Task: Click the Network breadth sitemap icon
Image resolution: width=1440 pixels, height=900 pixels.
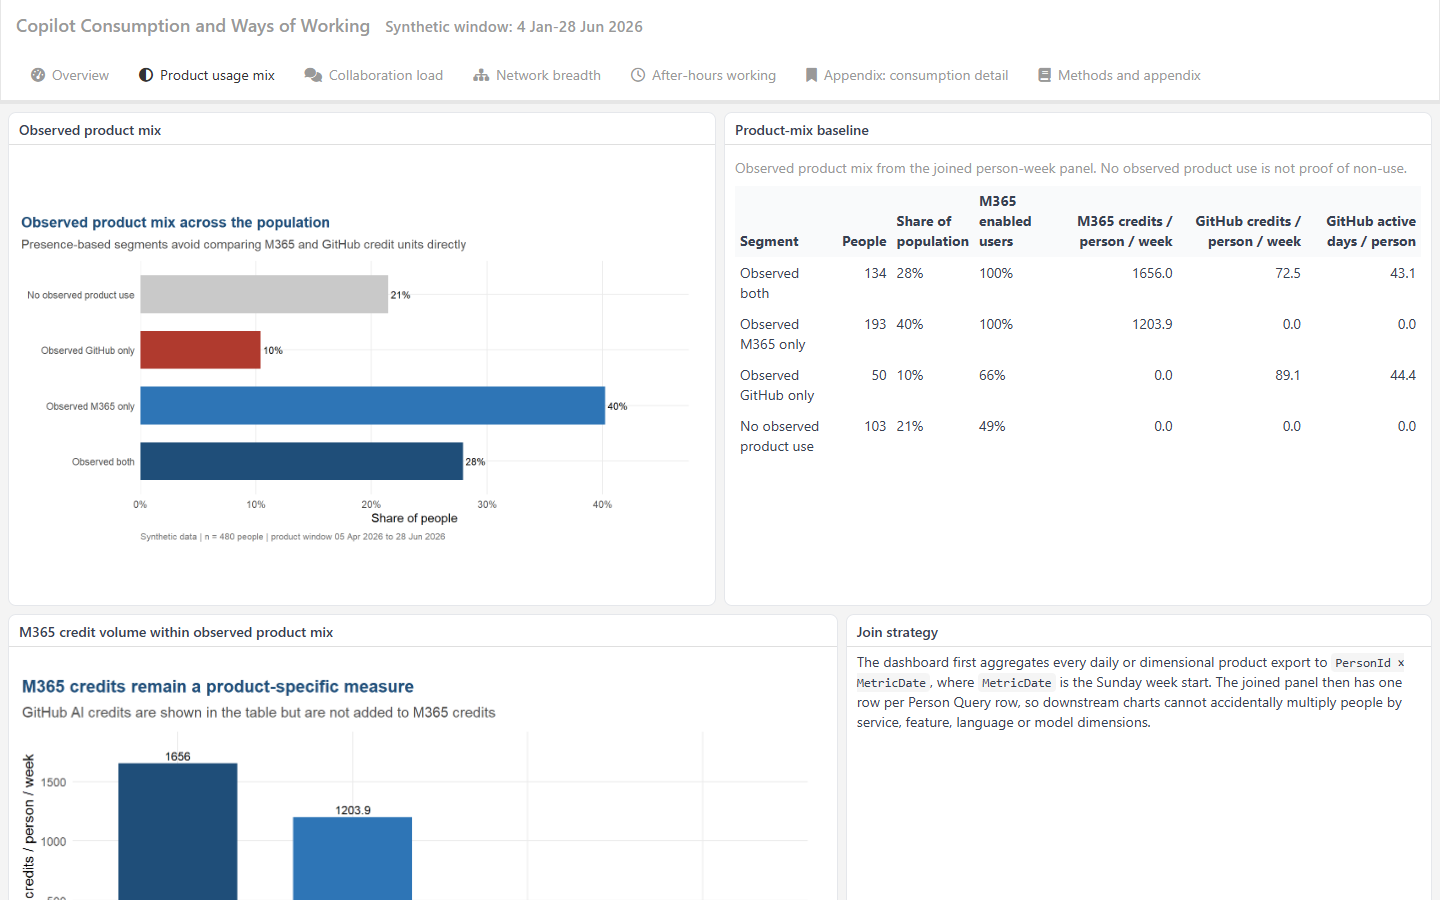Action: pos(481,75)
